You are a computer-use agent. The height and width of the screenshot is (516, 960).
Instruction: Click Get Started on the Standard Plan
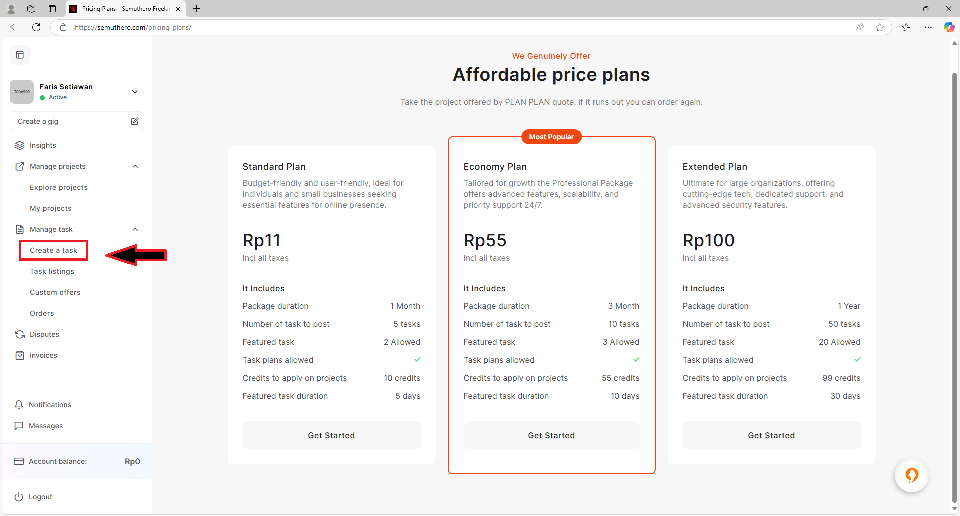coord(331,435)
